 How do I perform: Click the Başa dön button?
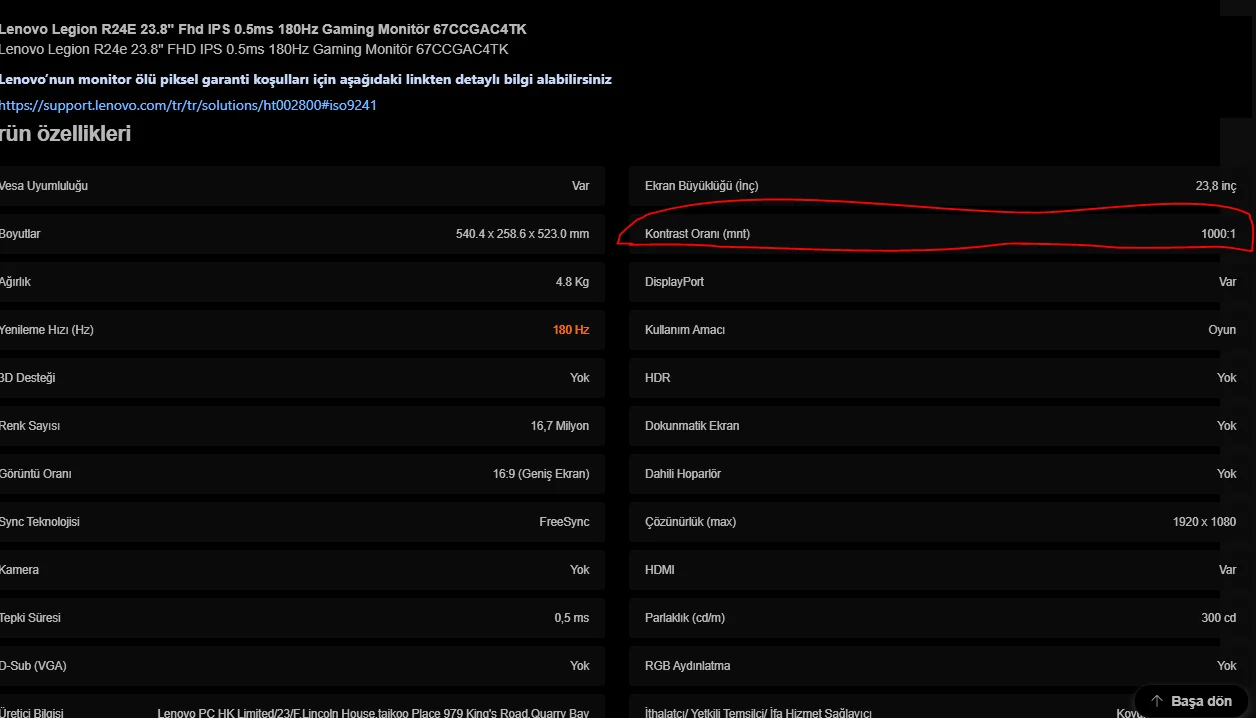[x=1191, y=701]
